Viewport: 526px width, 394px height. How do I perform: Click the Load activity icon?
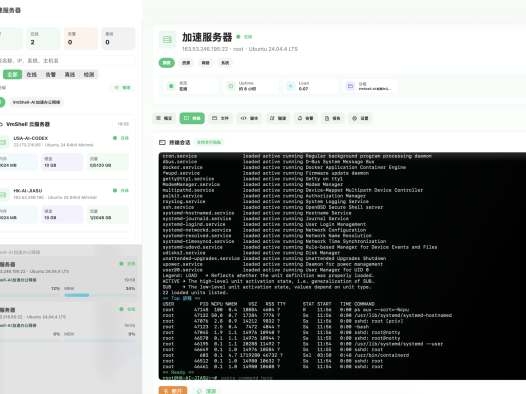[x=291, y=86]
